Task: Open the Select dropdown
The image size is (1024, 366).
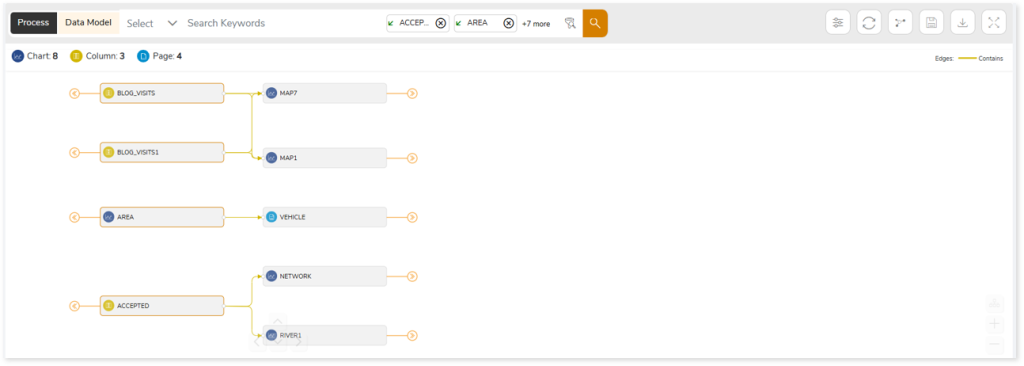Action: pyautogui.click(x=152, y=23)
